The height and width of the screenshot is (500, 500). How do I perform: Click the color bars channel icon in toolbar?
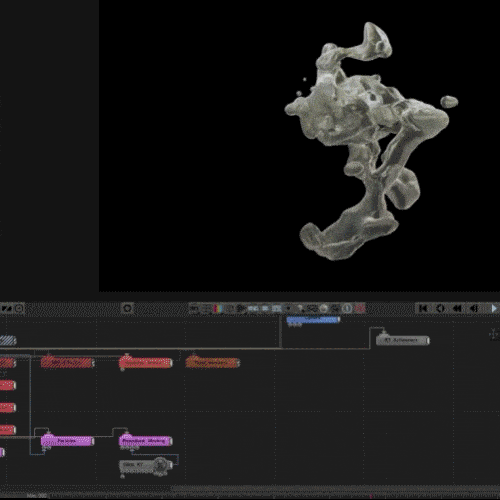(218, 308)
